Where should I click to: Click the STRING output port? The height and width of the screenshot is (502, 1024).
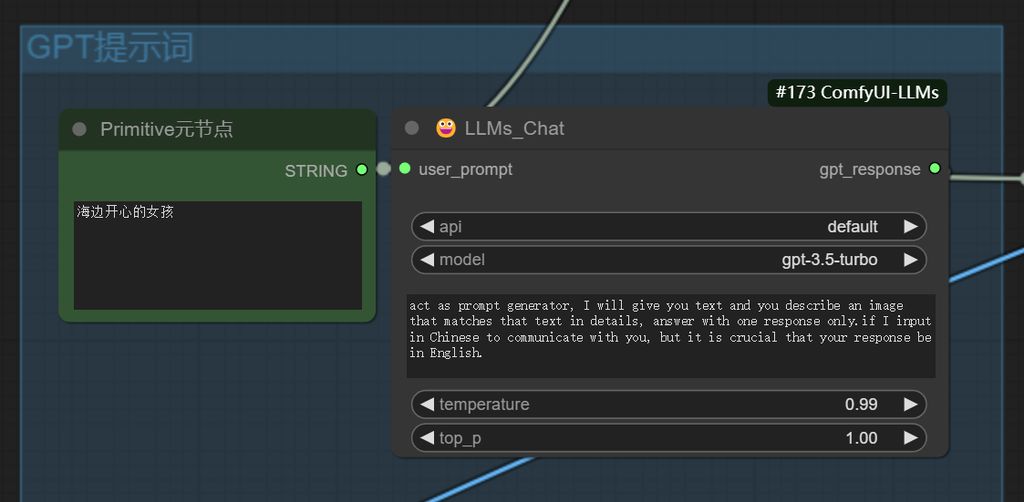[362, 170]
